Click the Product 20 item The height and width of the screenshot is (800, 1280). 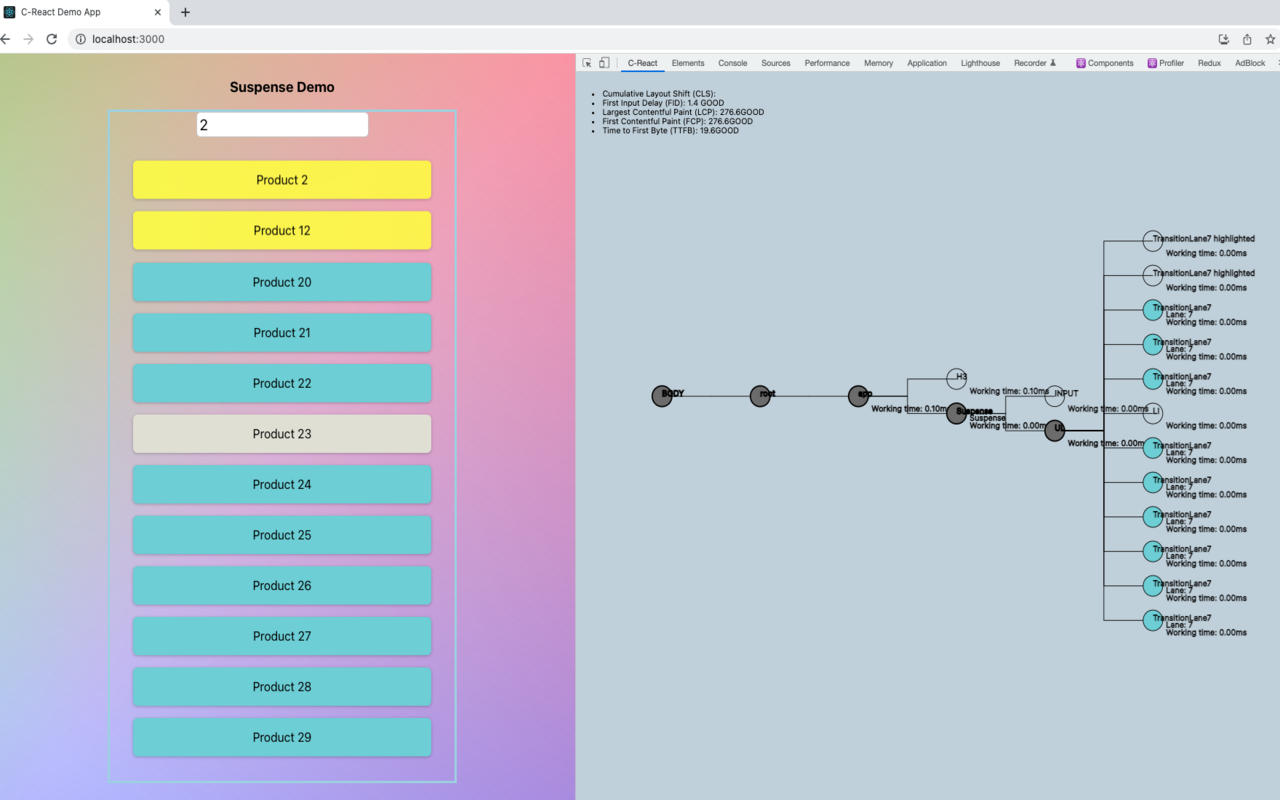coord(282,282)
